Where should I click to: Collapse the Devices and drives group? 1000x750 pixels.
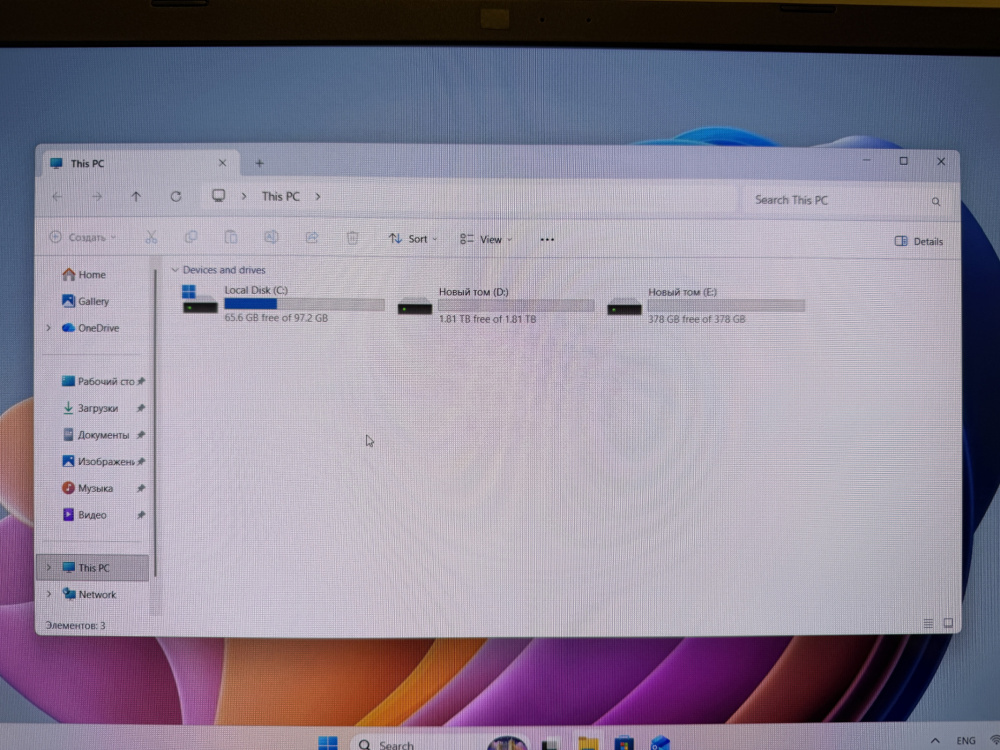176,270
